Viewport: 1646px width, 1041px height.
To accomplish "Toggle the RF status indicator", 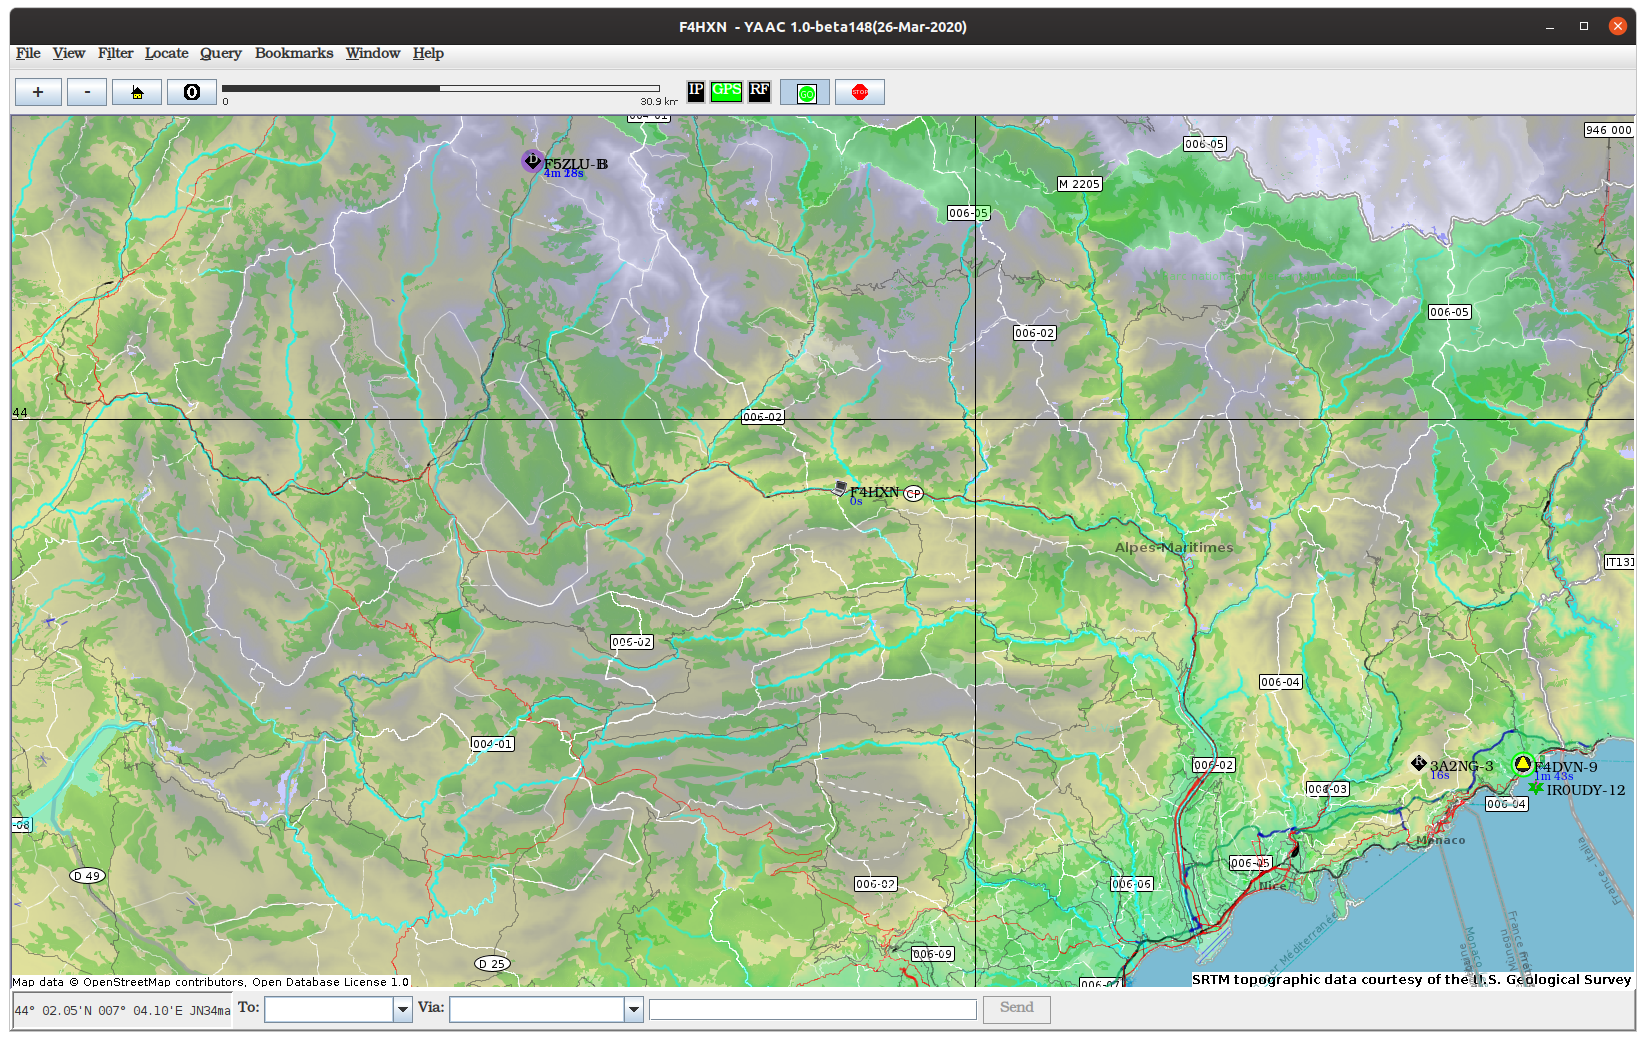I will [x=760, y=91].
